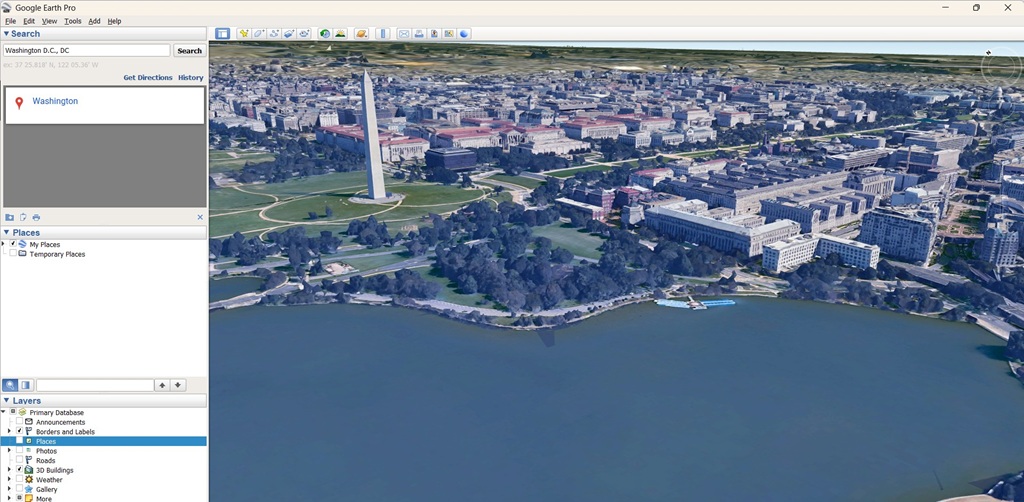Select the Add Path tool
Viewport: 1024px width, 502px height.
coord(273,33)
